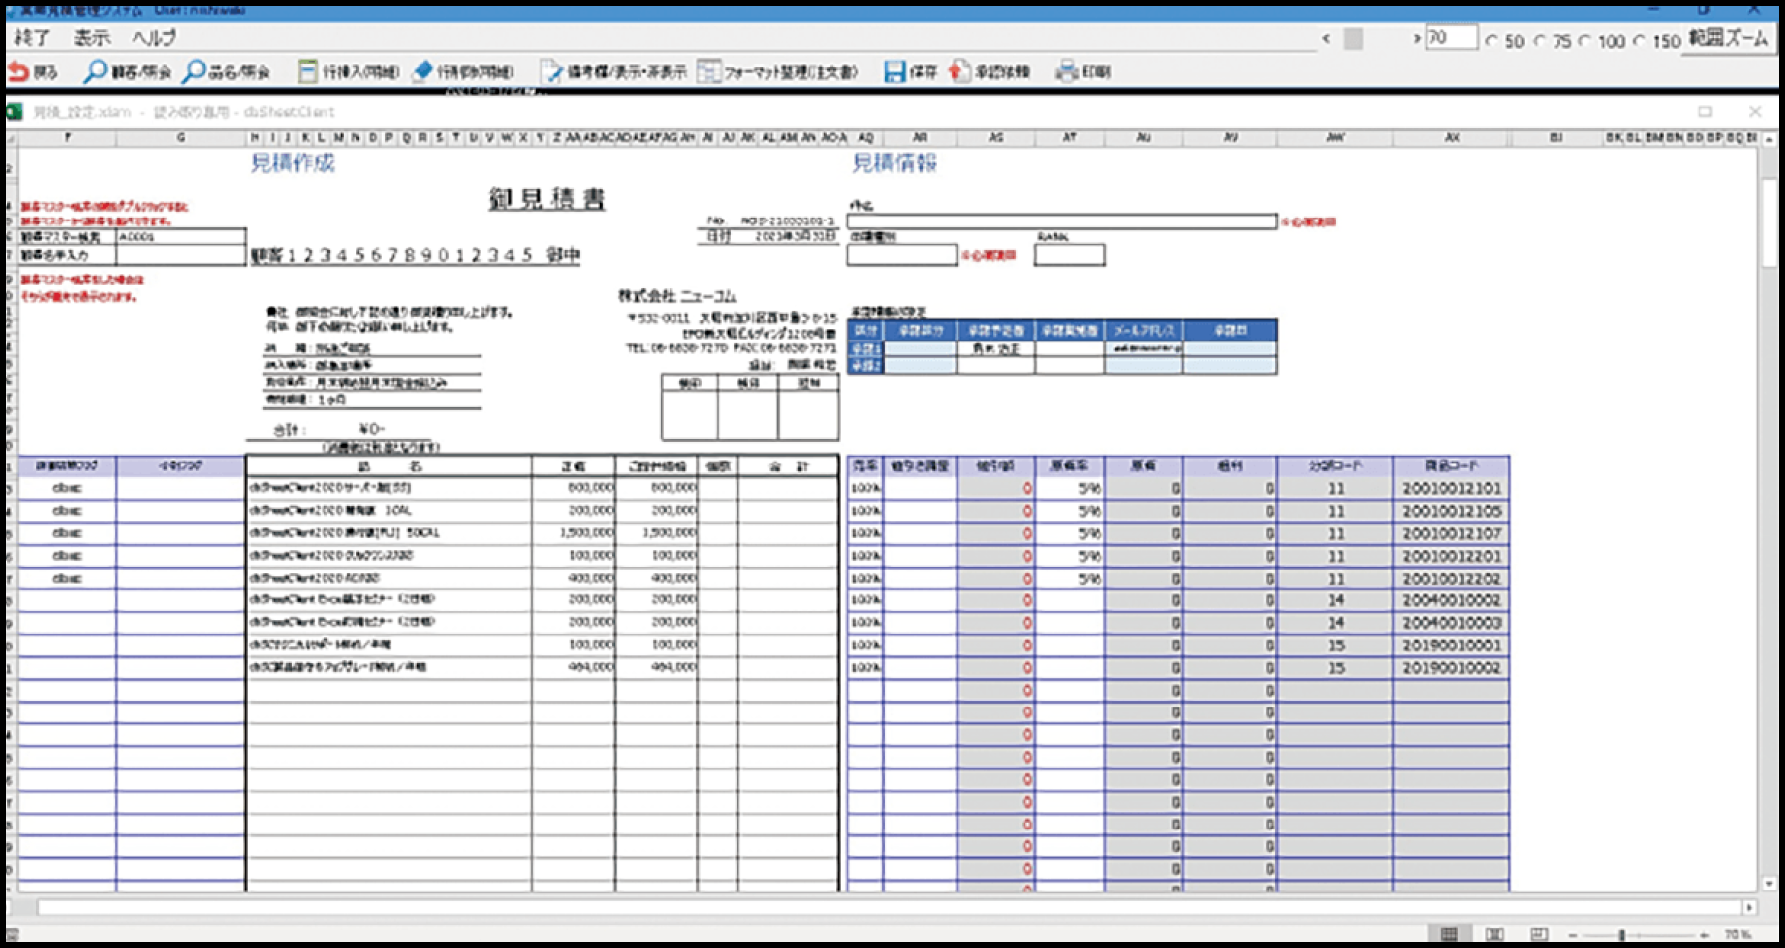The height and width of the screenshot is (948, 1785).
Task: Click the RANK input box
Action: click(1070, 255)
